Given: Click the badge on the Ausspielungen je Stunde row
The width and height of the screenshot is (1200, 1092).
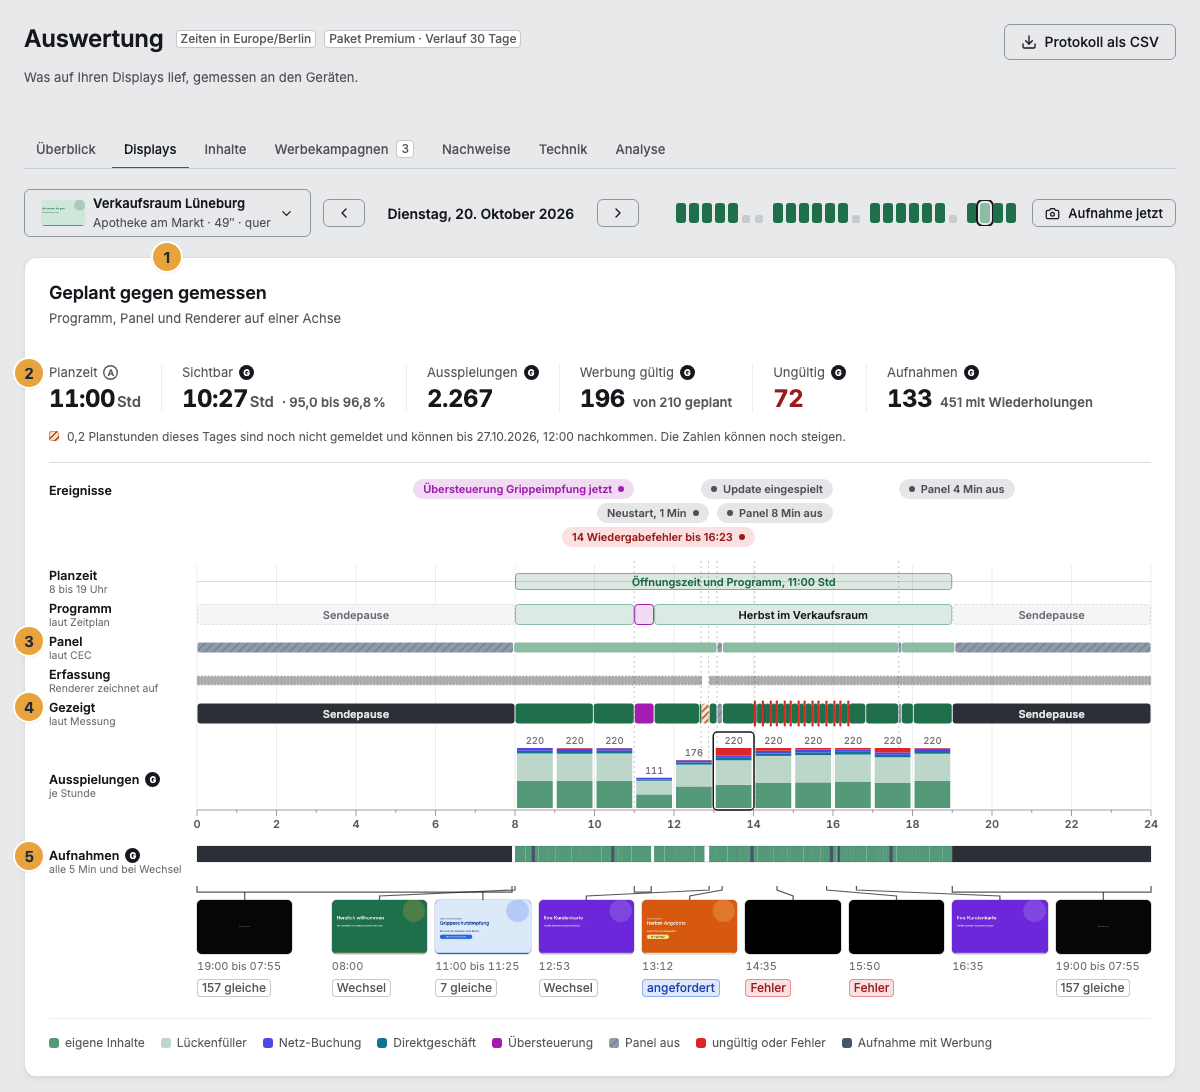Looking at the screenshot, I should pyautogui.click(x=153, y=779).
